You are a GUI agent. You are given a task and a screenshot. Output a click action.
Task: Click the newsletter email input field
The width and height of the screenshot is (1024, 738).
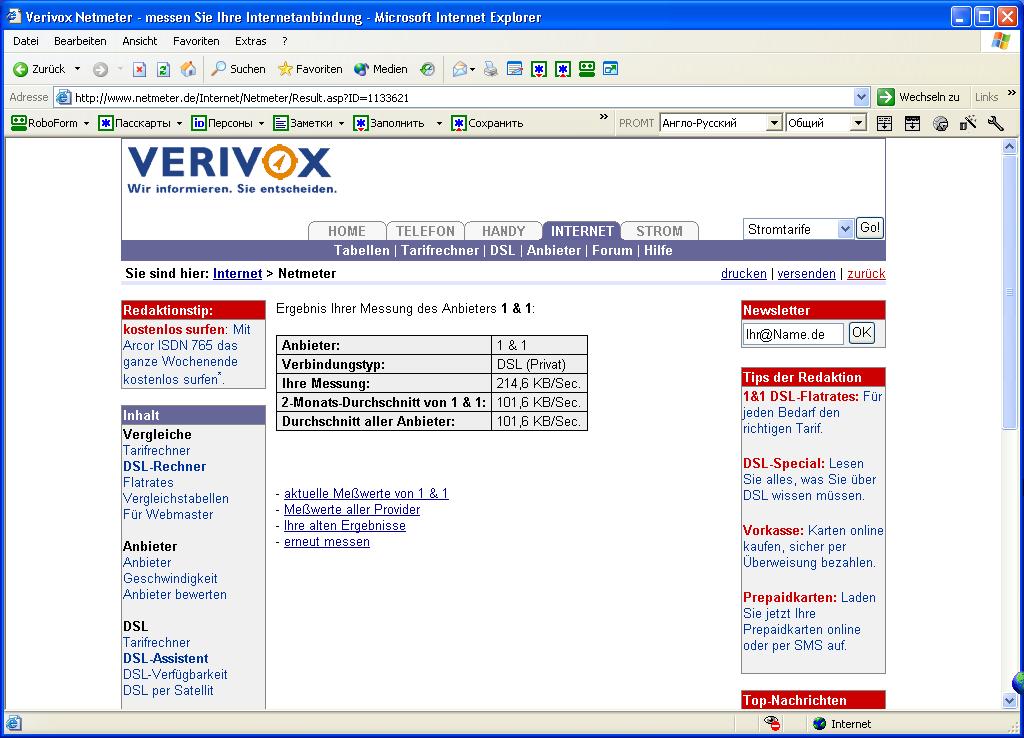click(793, 334)
